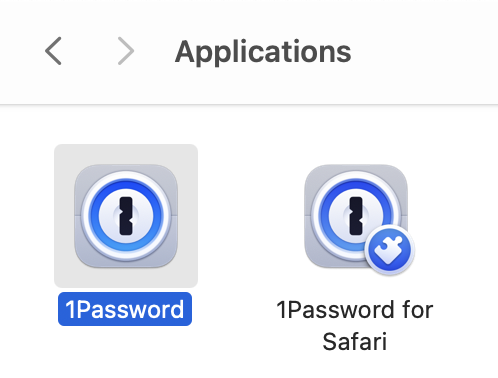Click blank area below the 1Password label
Image resolution: width=498 pixels, height=378 pixels.
(125, 352)
